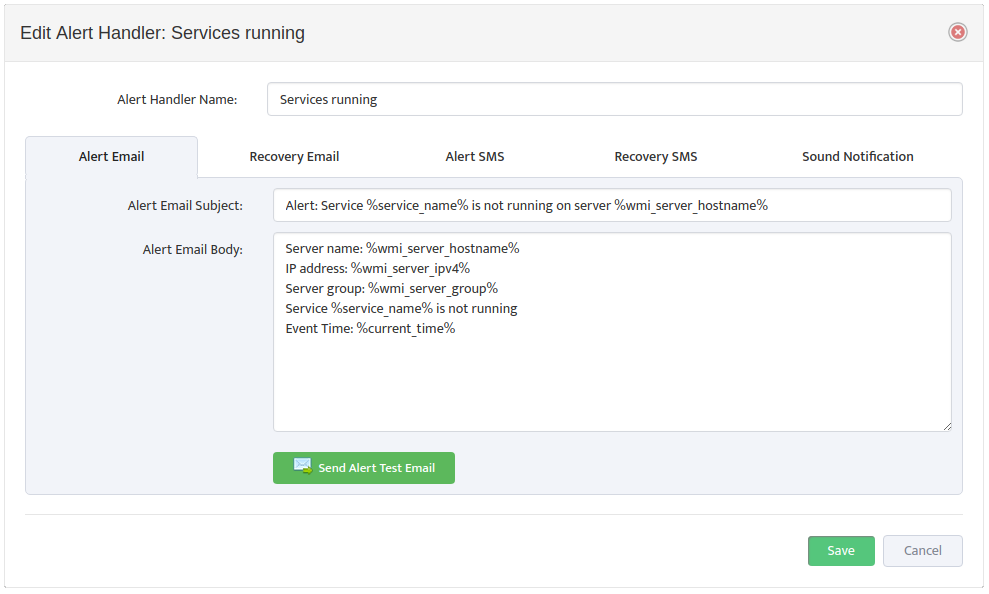Switch to the Recovery Email tab
The width and height of the screenshot is (989, 594).
coord(294,157)
